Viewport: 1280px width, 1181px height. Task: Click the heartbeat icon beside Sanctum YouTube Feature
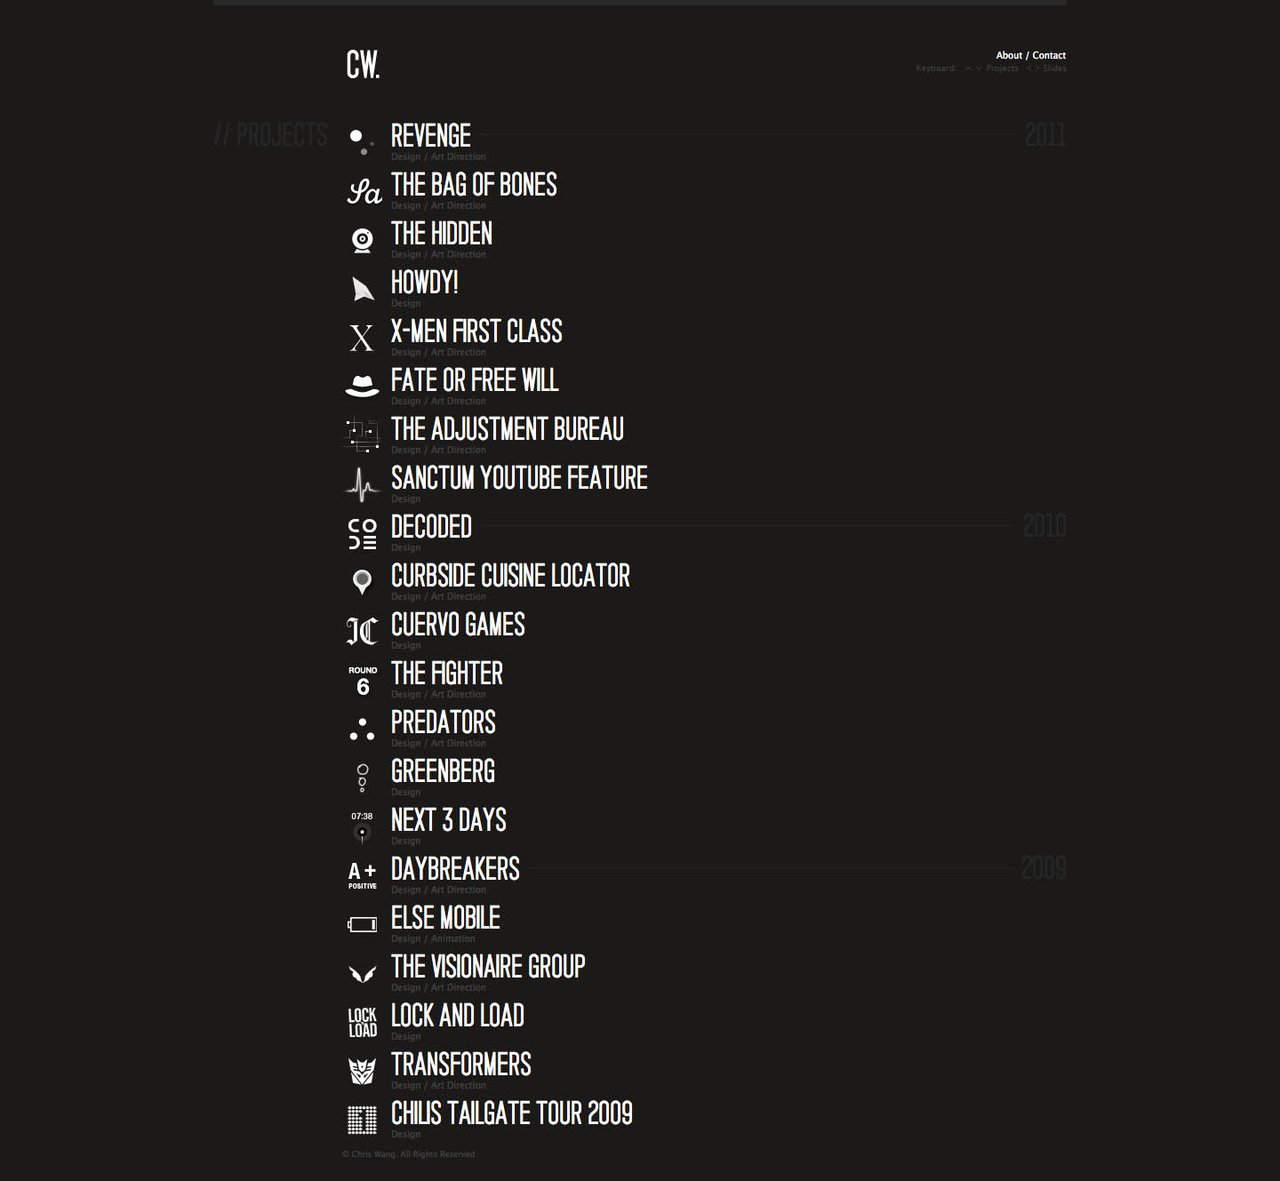click(x=362, y=483)
